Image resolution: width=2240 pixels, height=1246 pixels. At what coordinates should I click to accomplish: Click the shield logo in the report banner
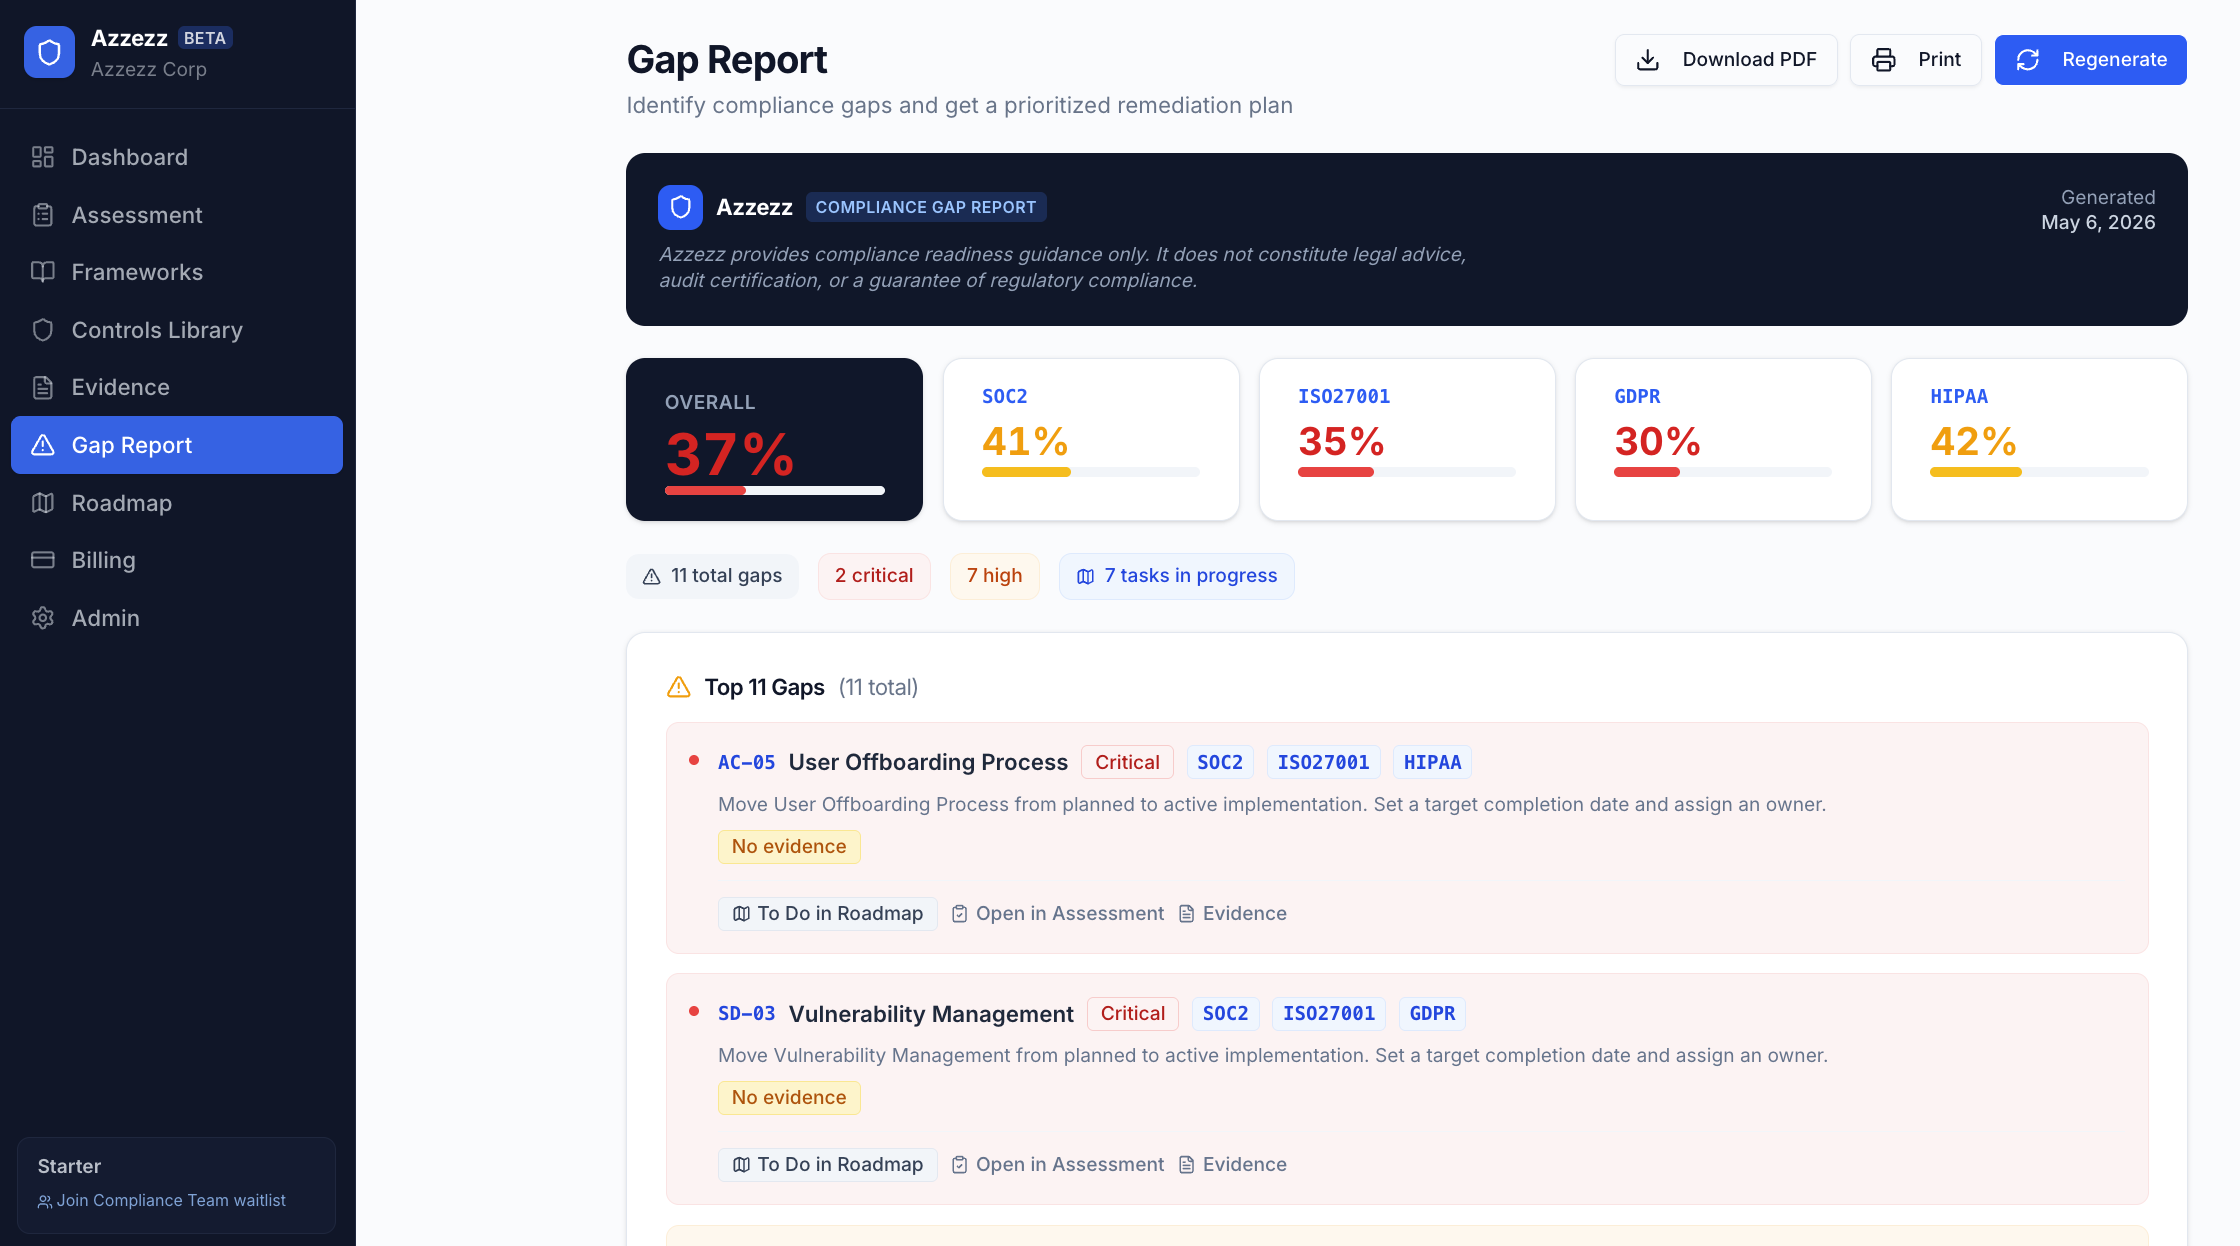[x=680, y=207]
